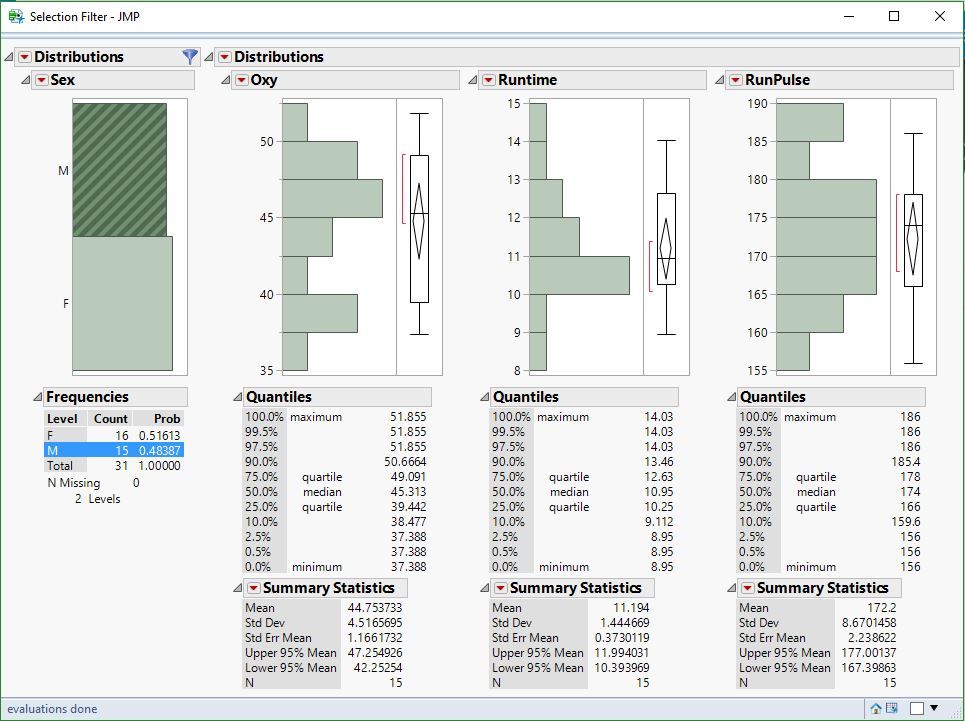Image resolution: width=965 pixels, height=721 pixels.
Task: Collapse the Sex outline
Action: point(25,80)
